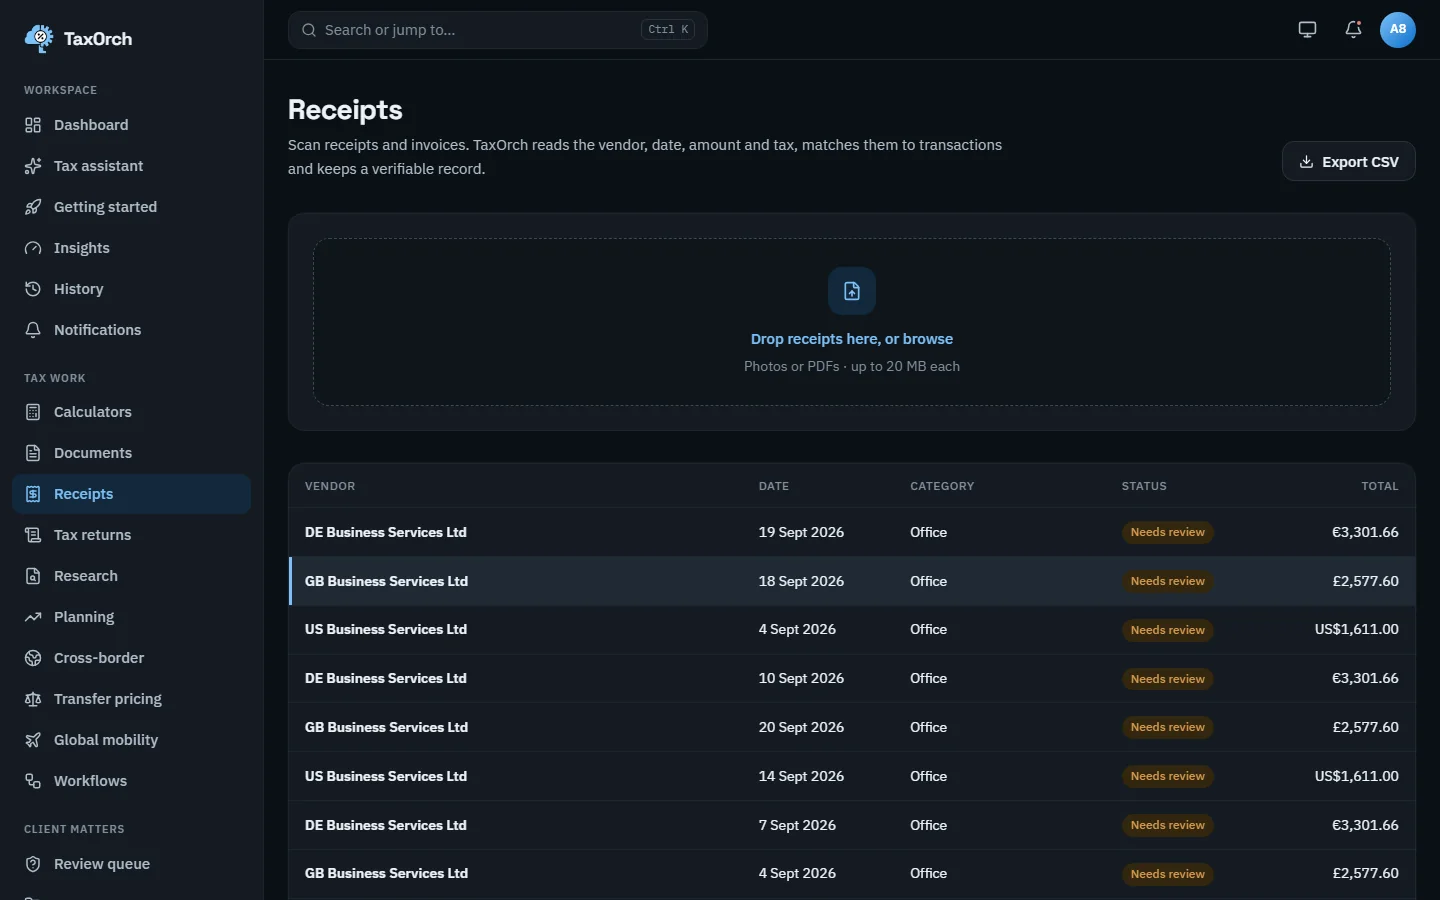Click the Research icon

tap(33, 576)
